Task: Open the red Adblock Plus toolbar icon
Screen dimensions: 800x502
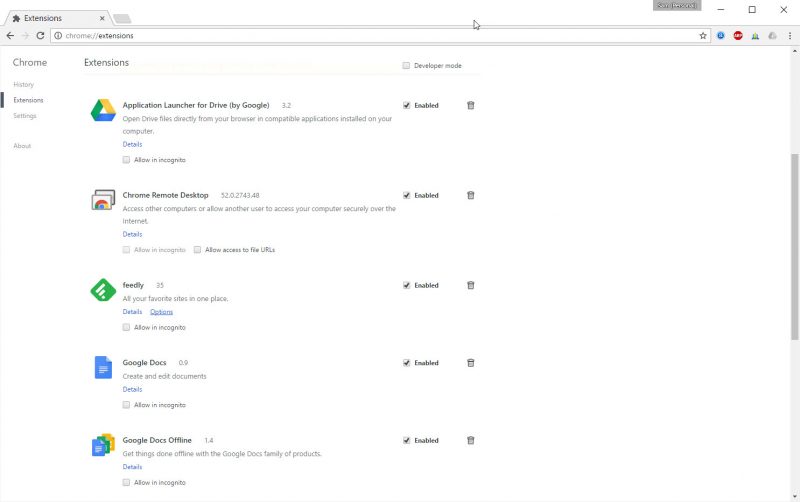Action: pyautogui.click(x=738, y=36)
